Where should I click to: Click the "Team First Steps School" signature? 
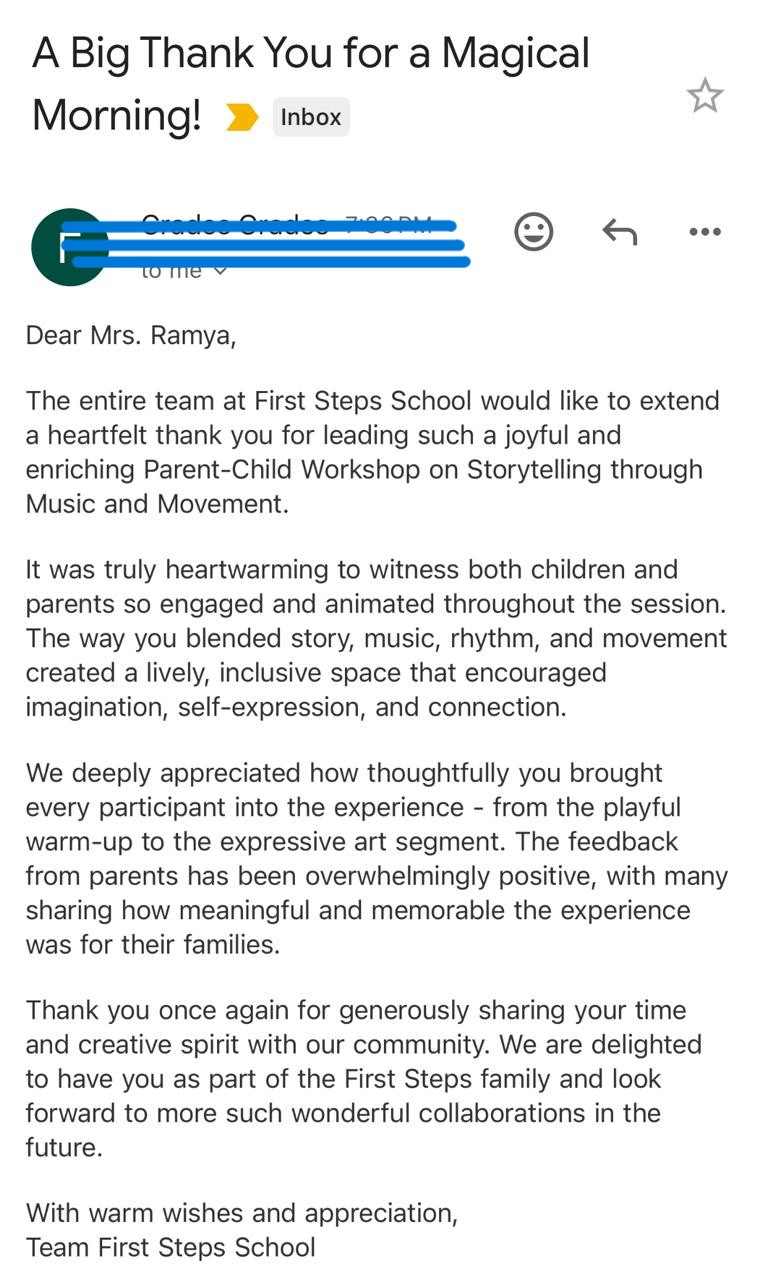click(x=171, y=1247)
